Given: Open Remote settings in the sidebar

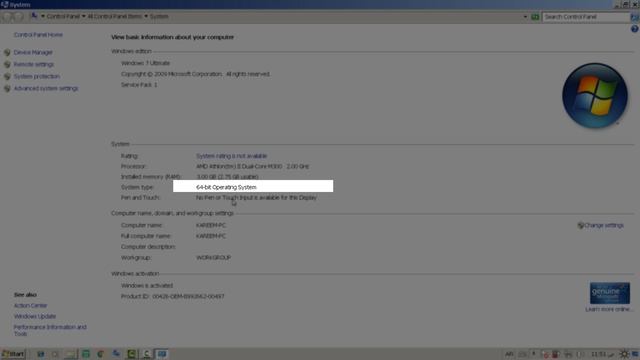Looking at the screenshot, I should click(x=33, y=64).
